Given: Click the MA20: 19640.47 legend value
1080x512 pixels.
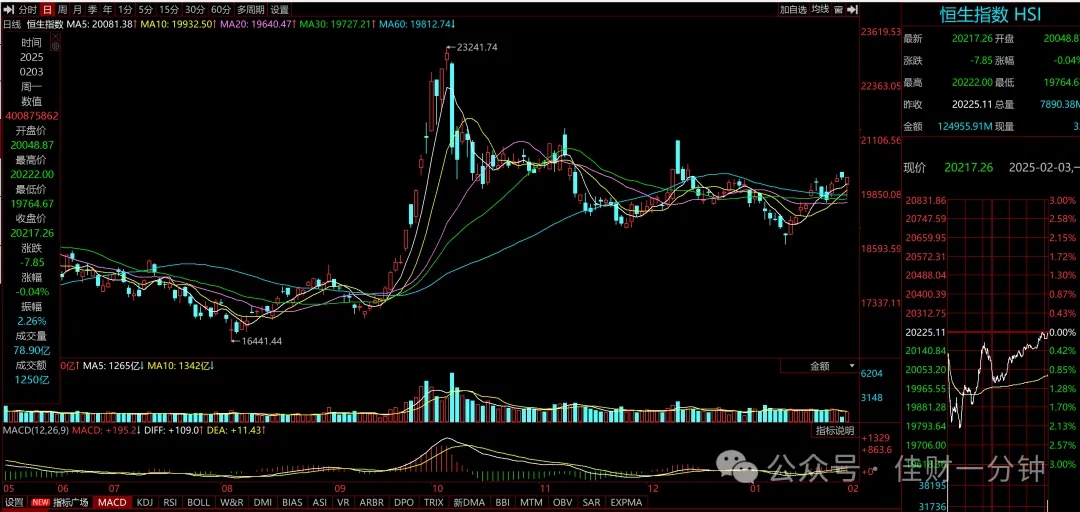Looking at the screenshot, I should pos(256,24).
